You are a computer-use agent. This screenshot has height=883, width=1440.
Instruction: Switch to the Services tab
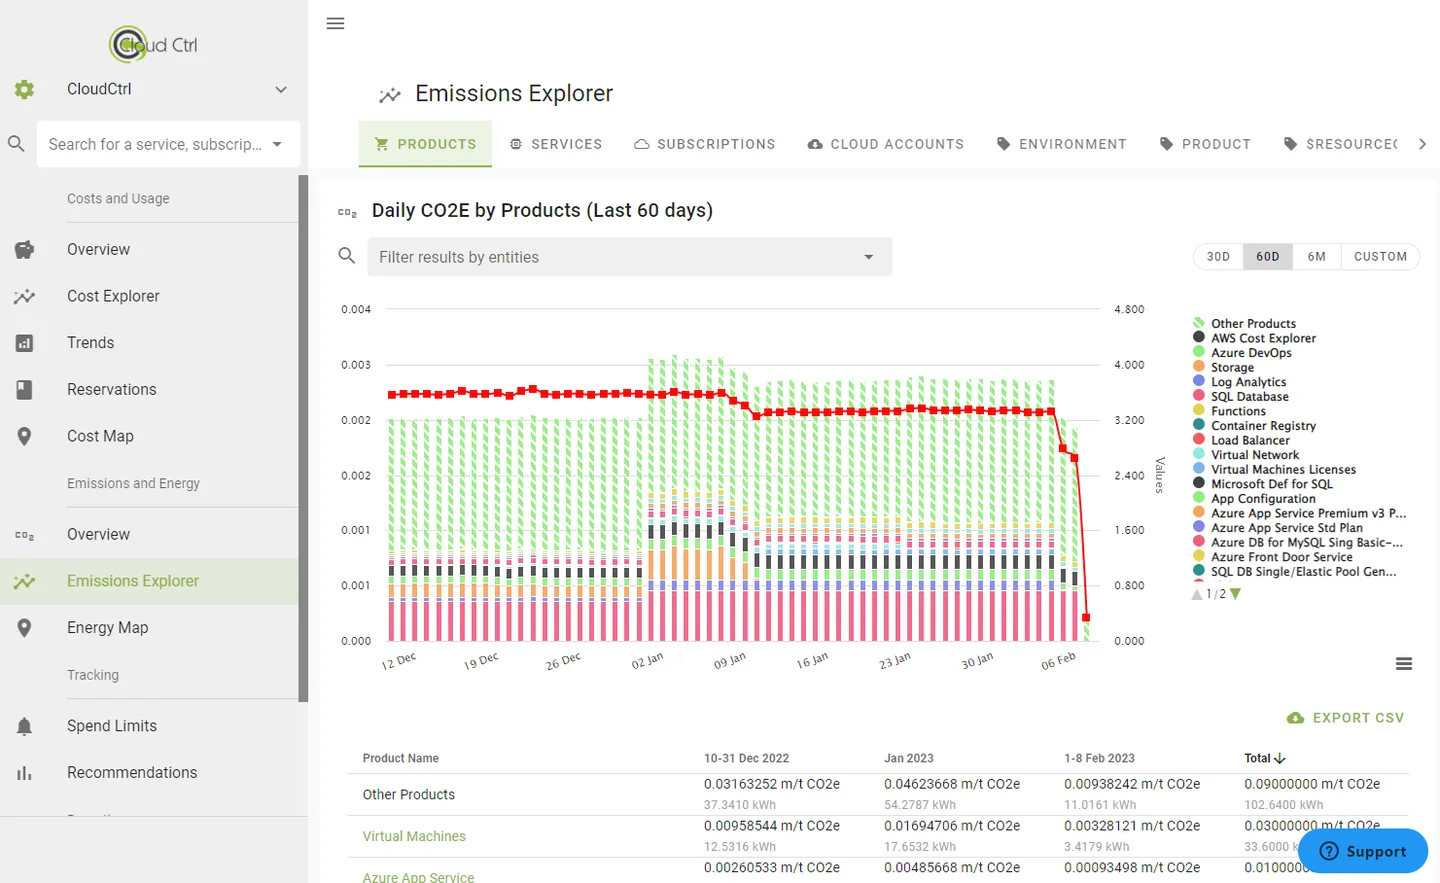pyautogui.click(x=556, y=144)
